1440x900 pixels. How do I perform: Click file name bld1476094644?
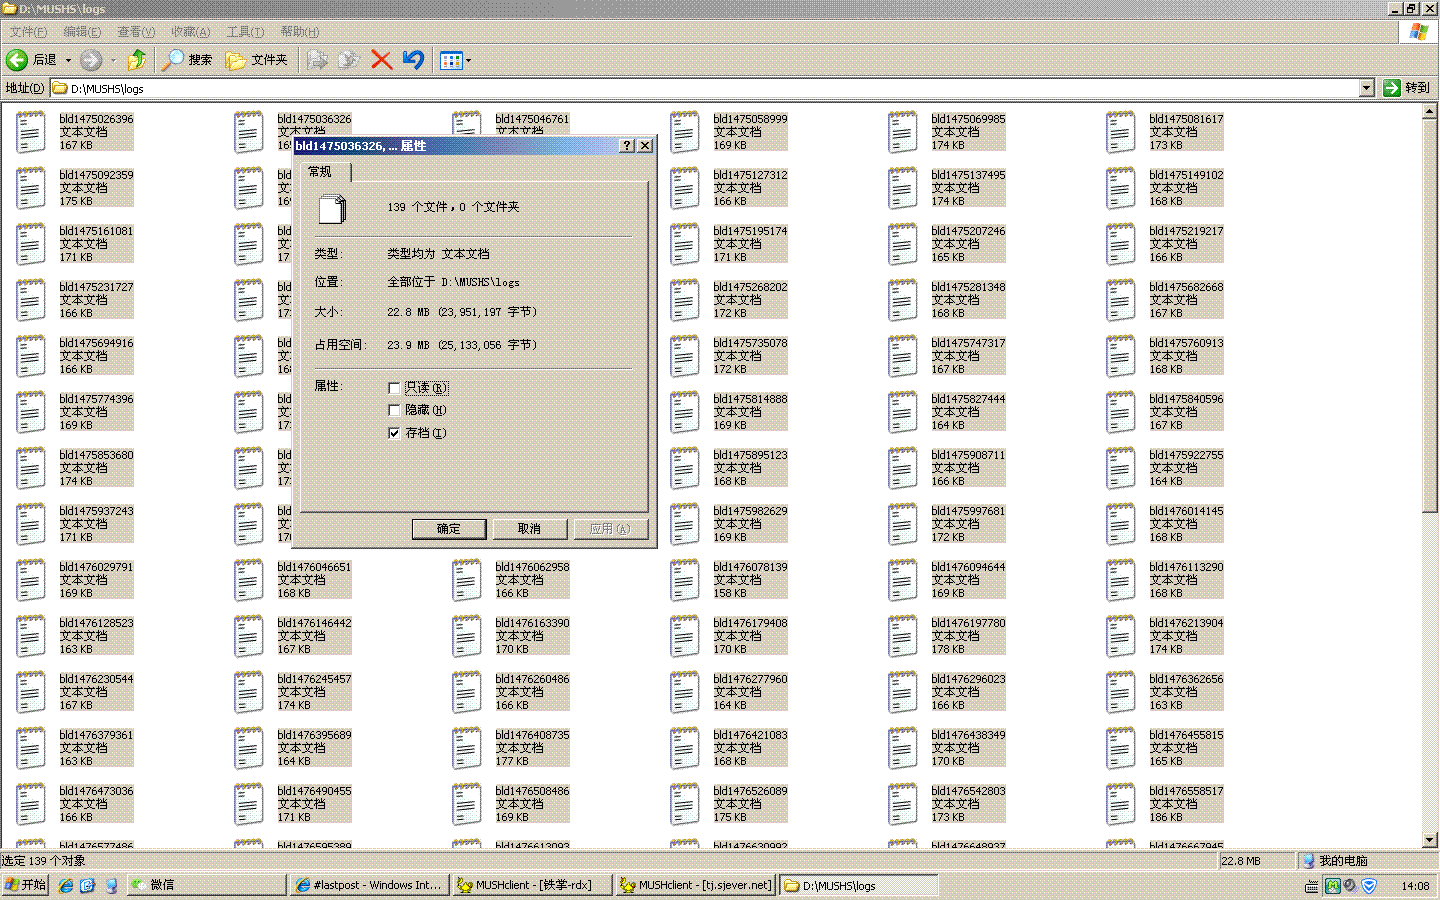968,567
